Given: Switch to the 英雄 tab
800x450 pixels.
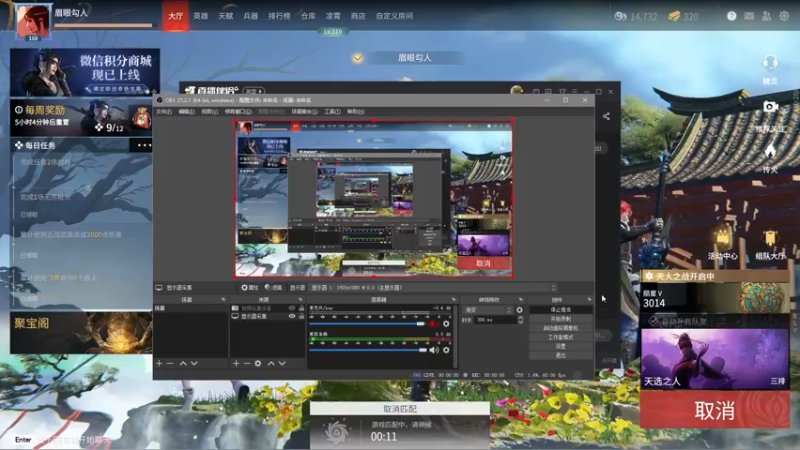Looking at the screenshot, I should tap(201, 16).
